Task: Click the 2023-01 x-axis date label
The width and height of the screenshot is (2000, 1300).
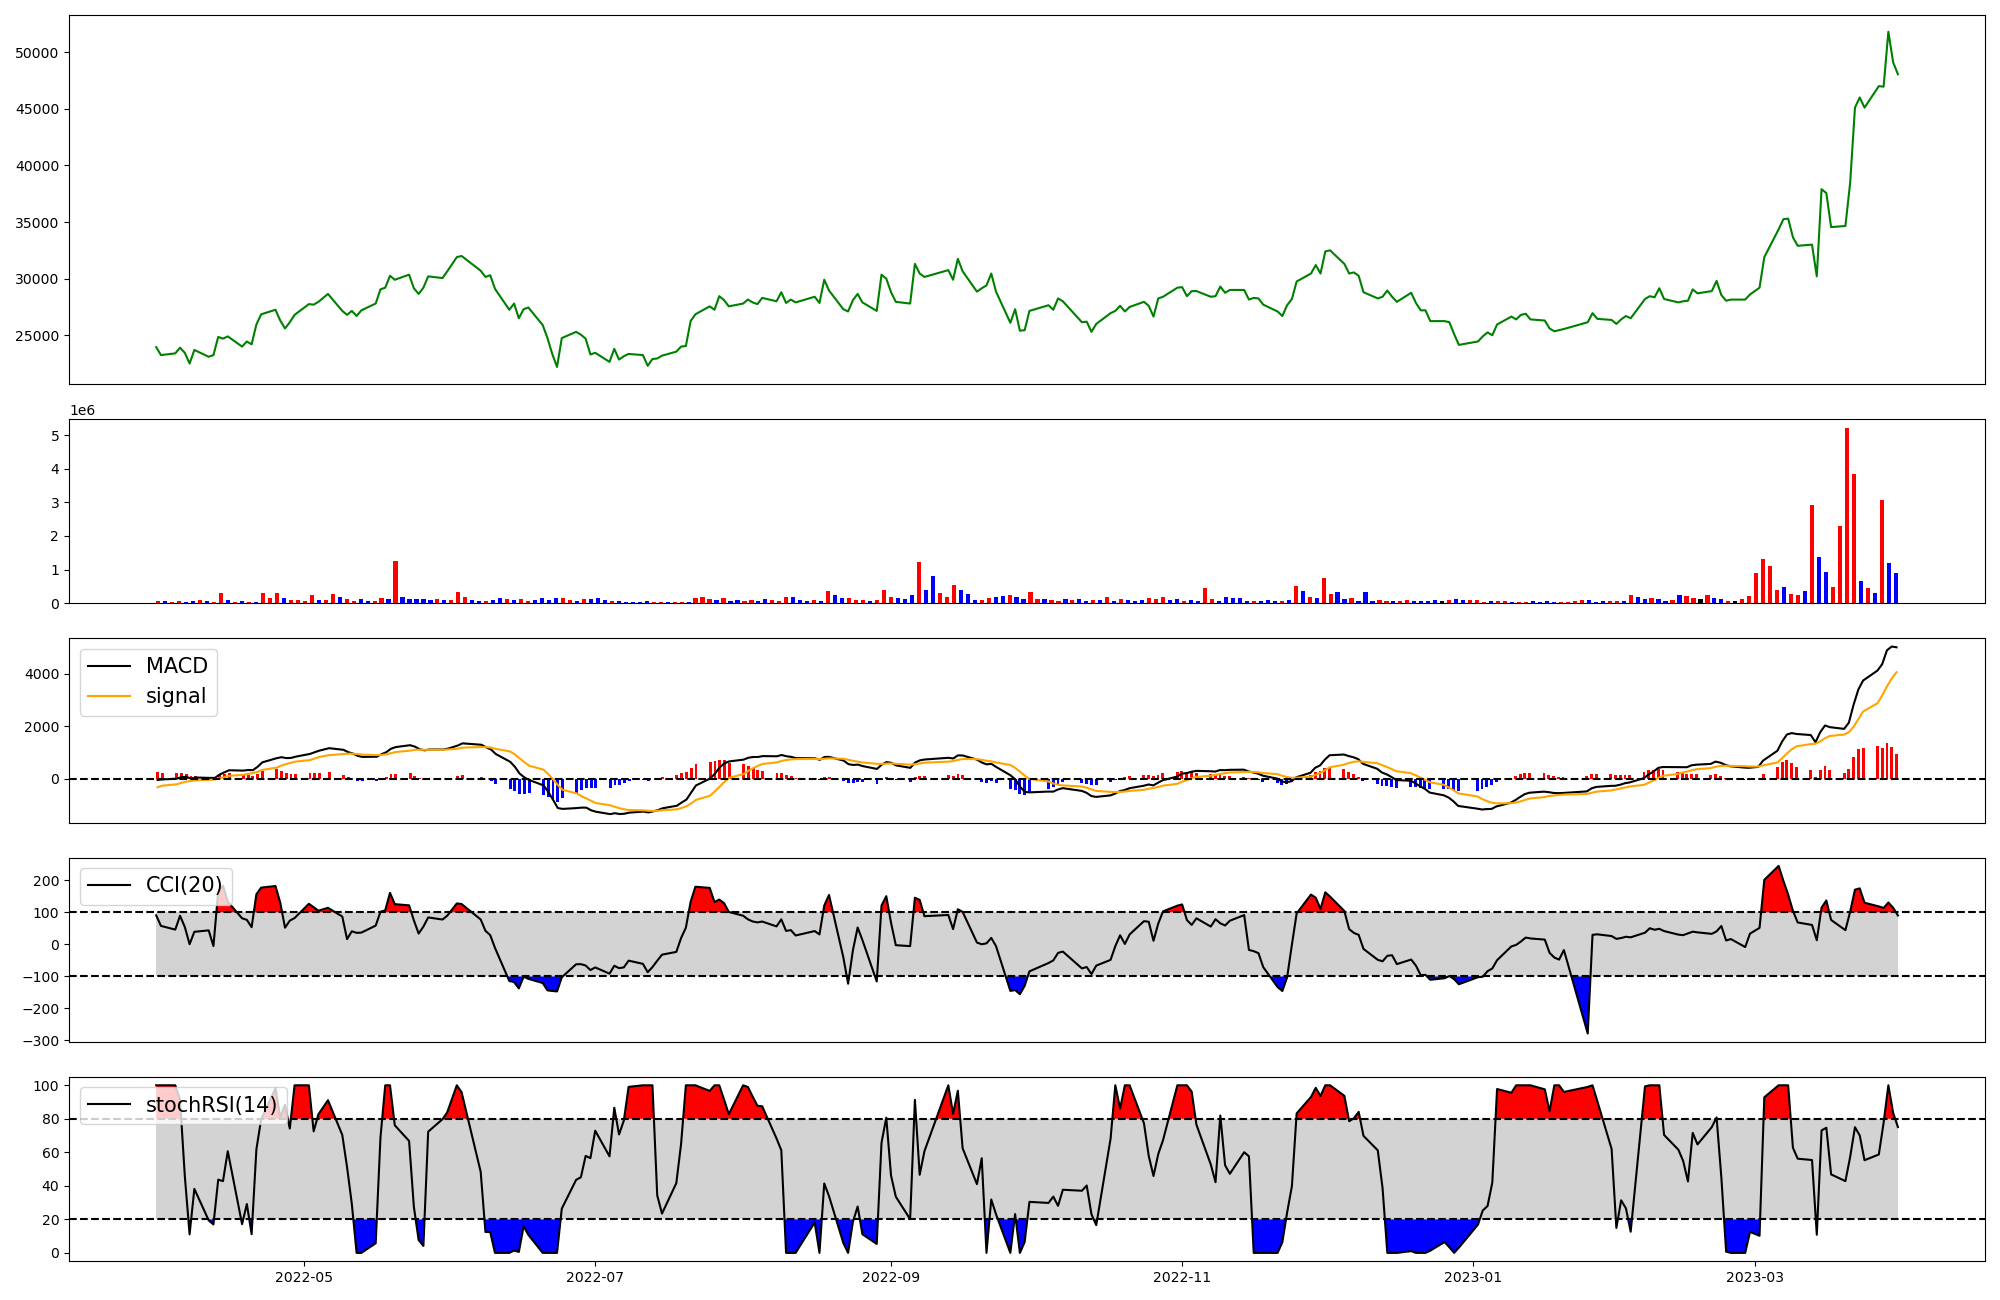Action: tap(1473, 1277)
